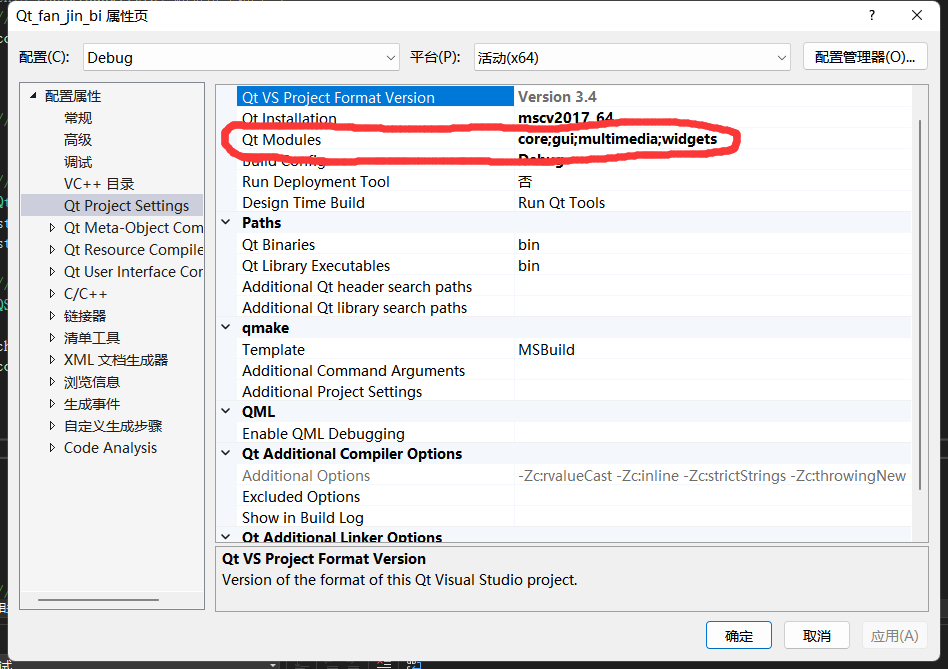Collapse the 配置属性 tree node
The image size is (948, 669).
click(33, 95)
